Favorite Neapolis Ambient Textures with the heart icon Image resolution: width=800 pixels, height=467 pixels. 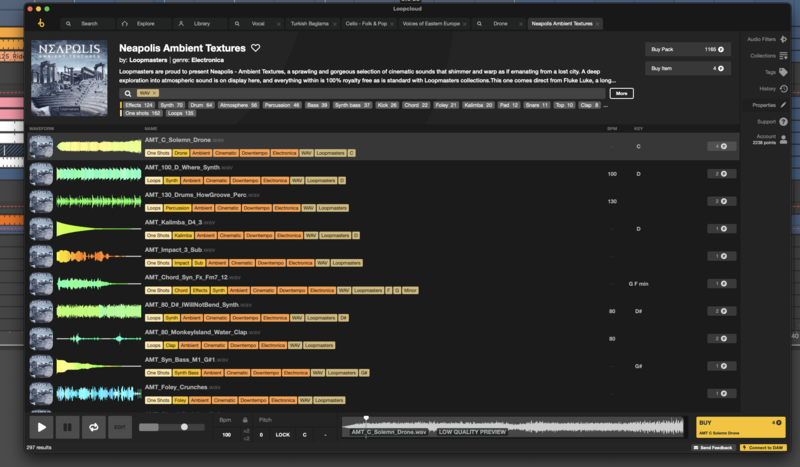click(256, 48)
